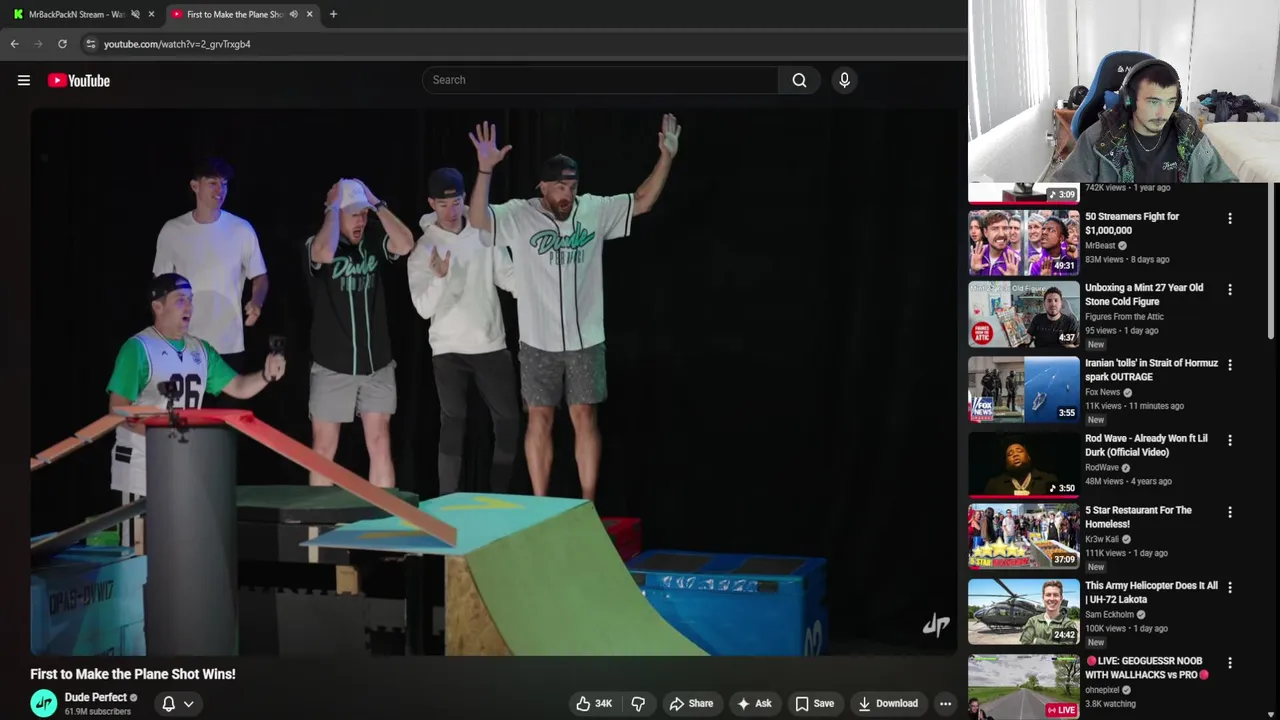The image size is (1280, 720).
Task: Open the YouTube guide hamburger menu
Action: [x=24, y=80]
